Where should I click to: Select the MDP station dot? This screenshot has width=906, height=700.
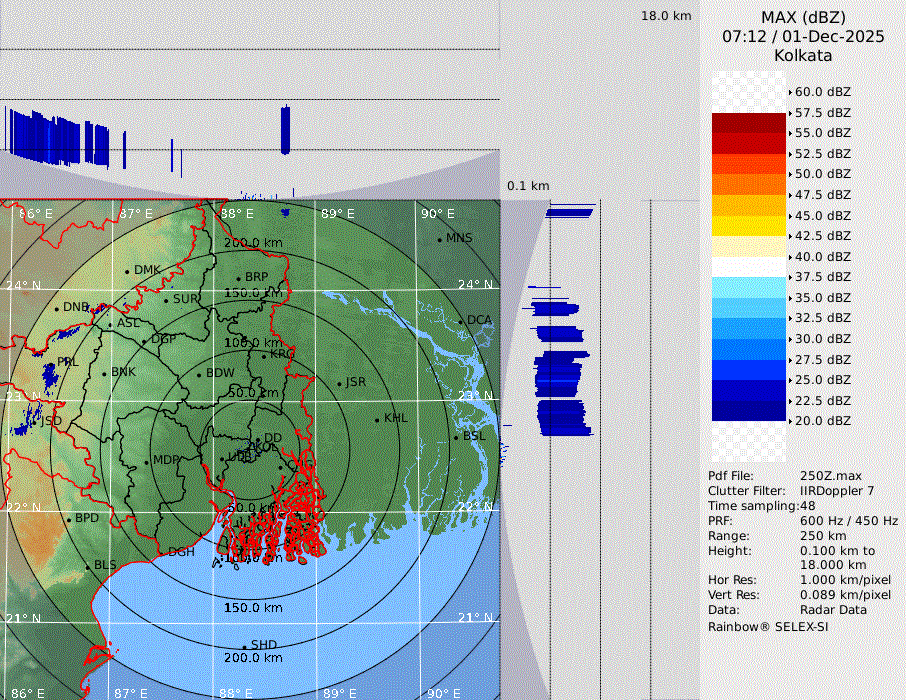(146, 461)
